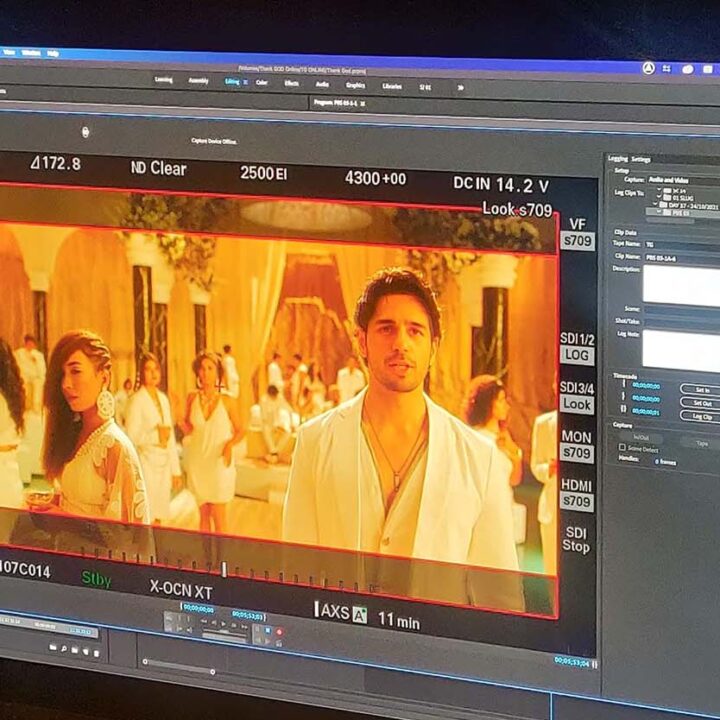Open the Window menu in the menu bar

pos(31,53)
